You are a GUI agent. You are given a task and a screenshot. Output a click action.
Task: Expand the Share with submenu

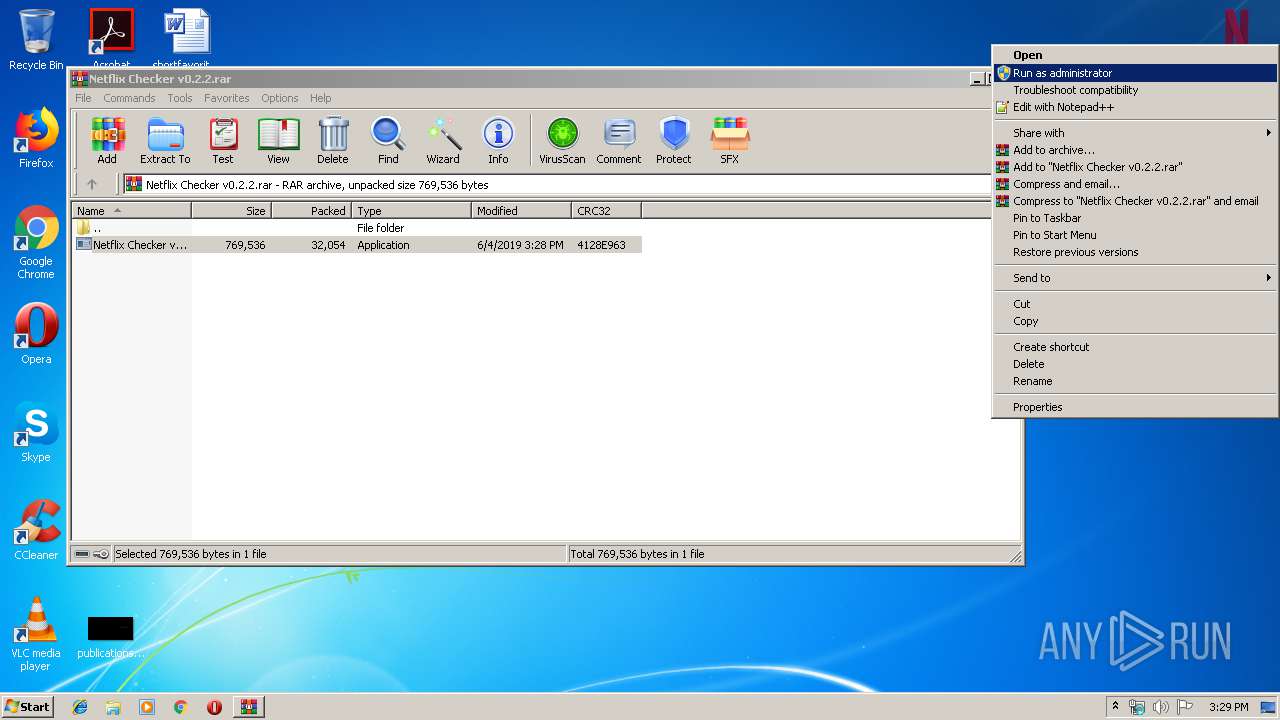(x=1135, y=133)
